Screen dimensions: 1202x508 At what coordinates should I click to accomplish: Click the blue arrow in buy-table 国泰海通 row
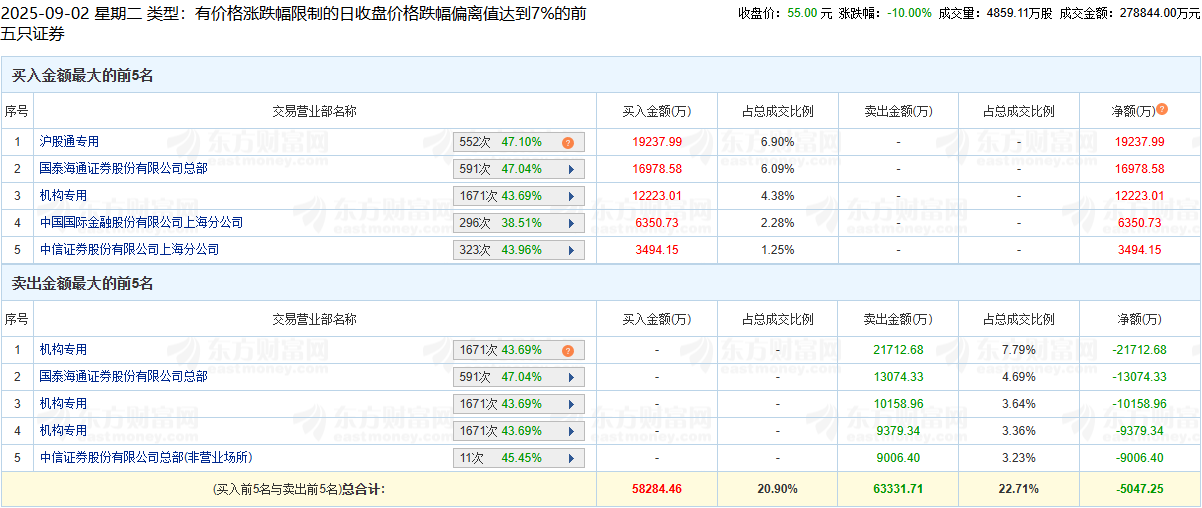click(x=571, y=170)
